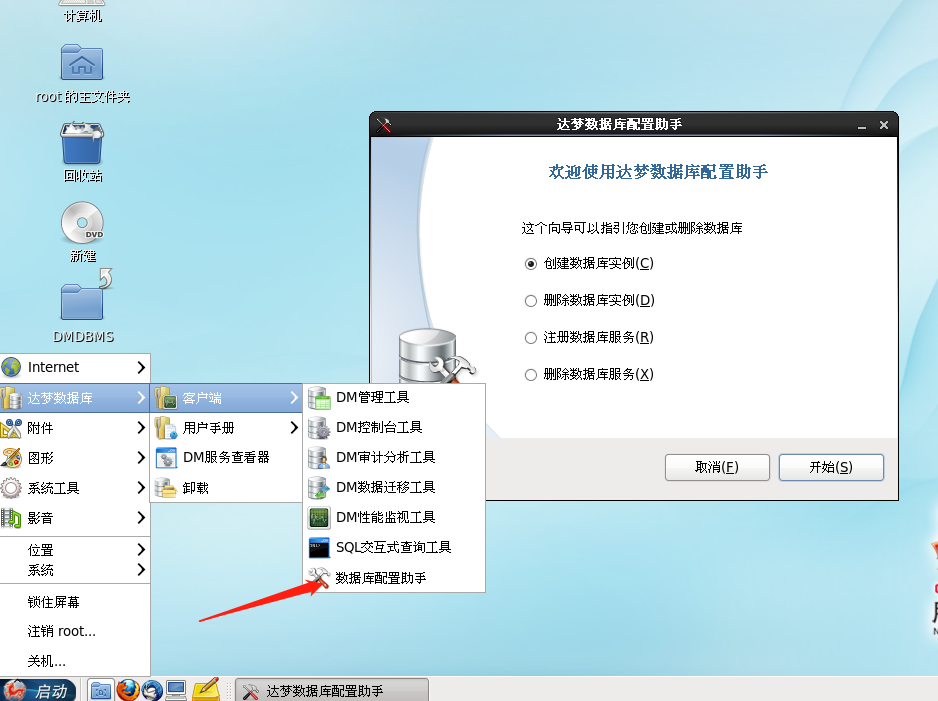Image resolution: width=938 pixels, height=701 pixels.
Task: Select the DMDBMS folder on desktop
Action: coord(83,307)
